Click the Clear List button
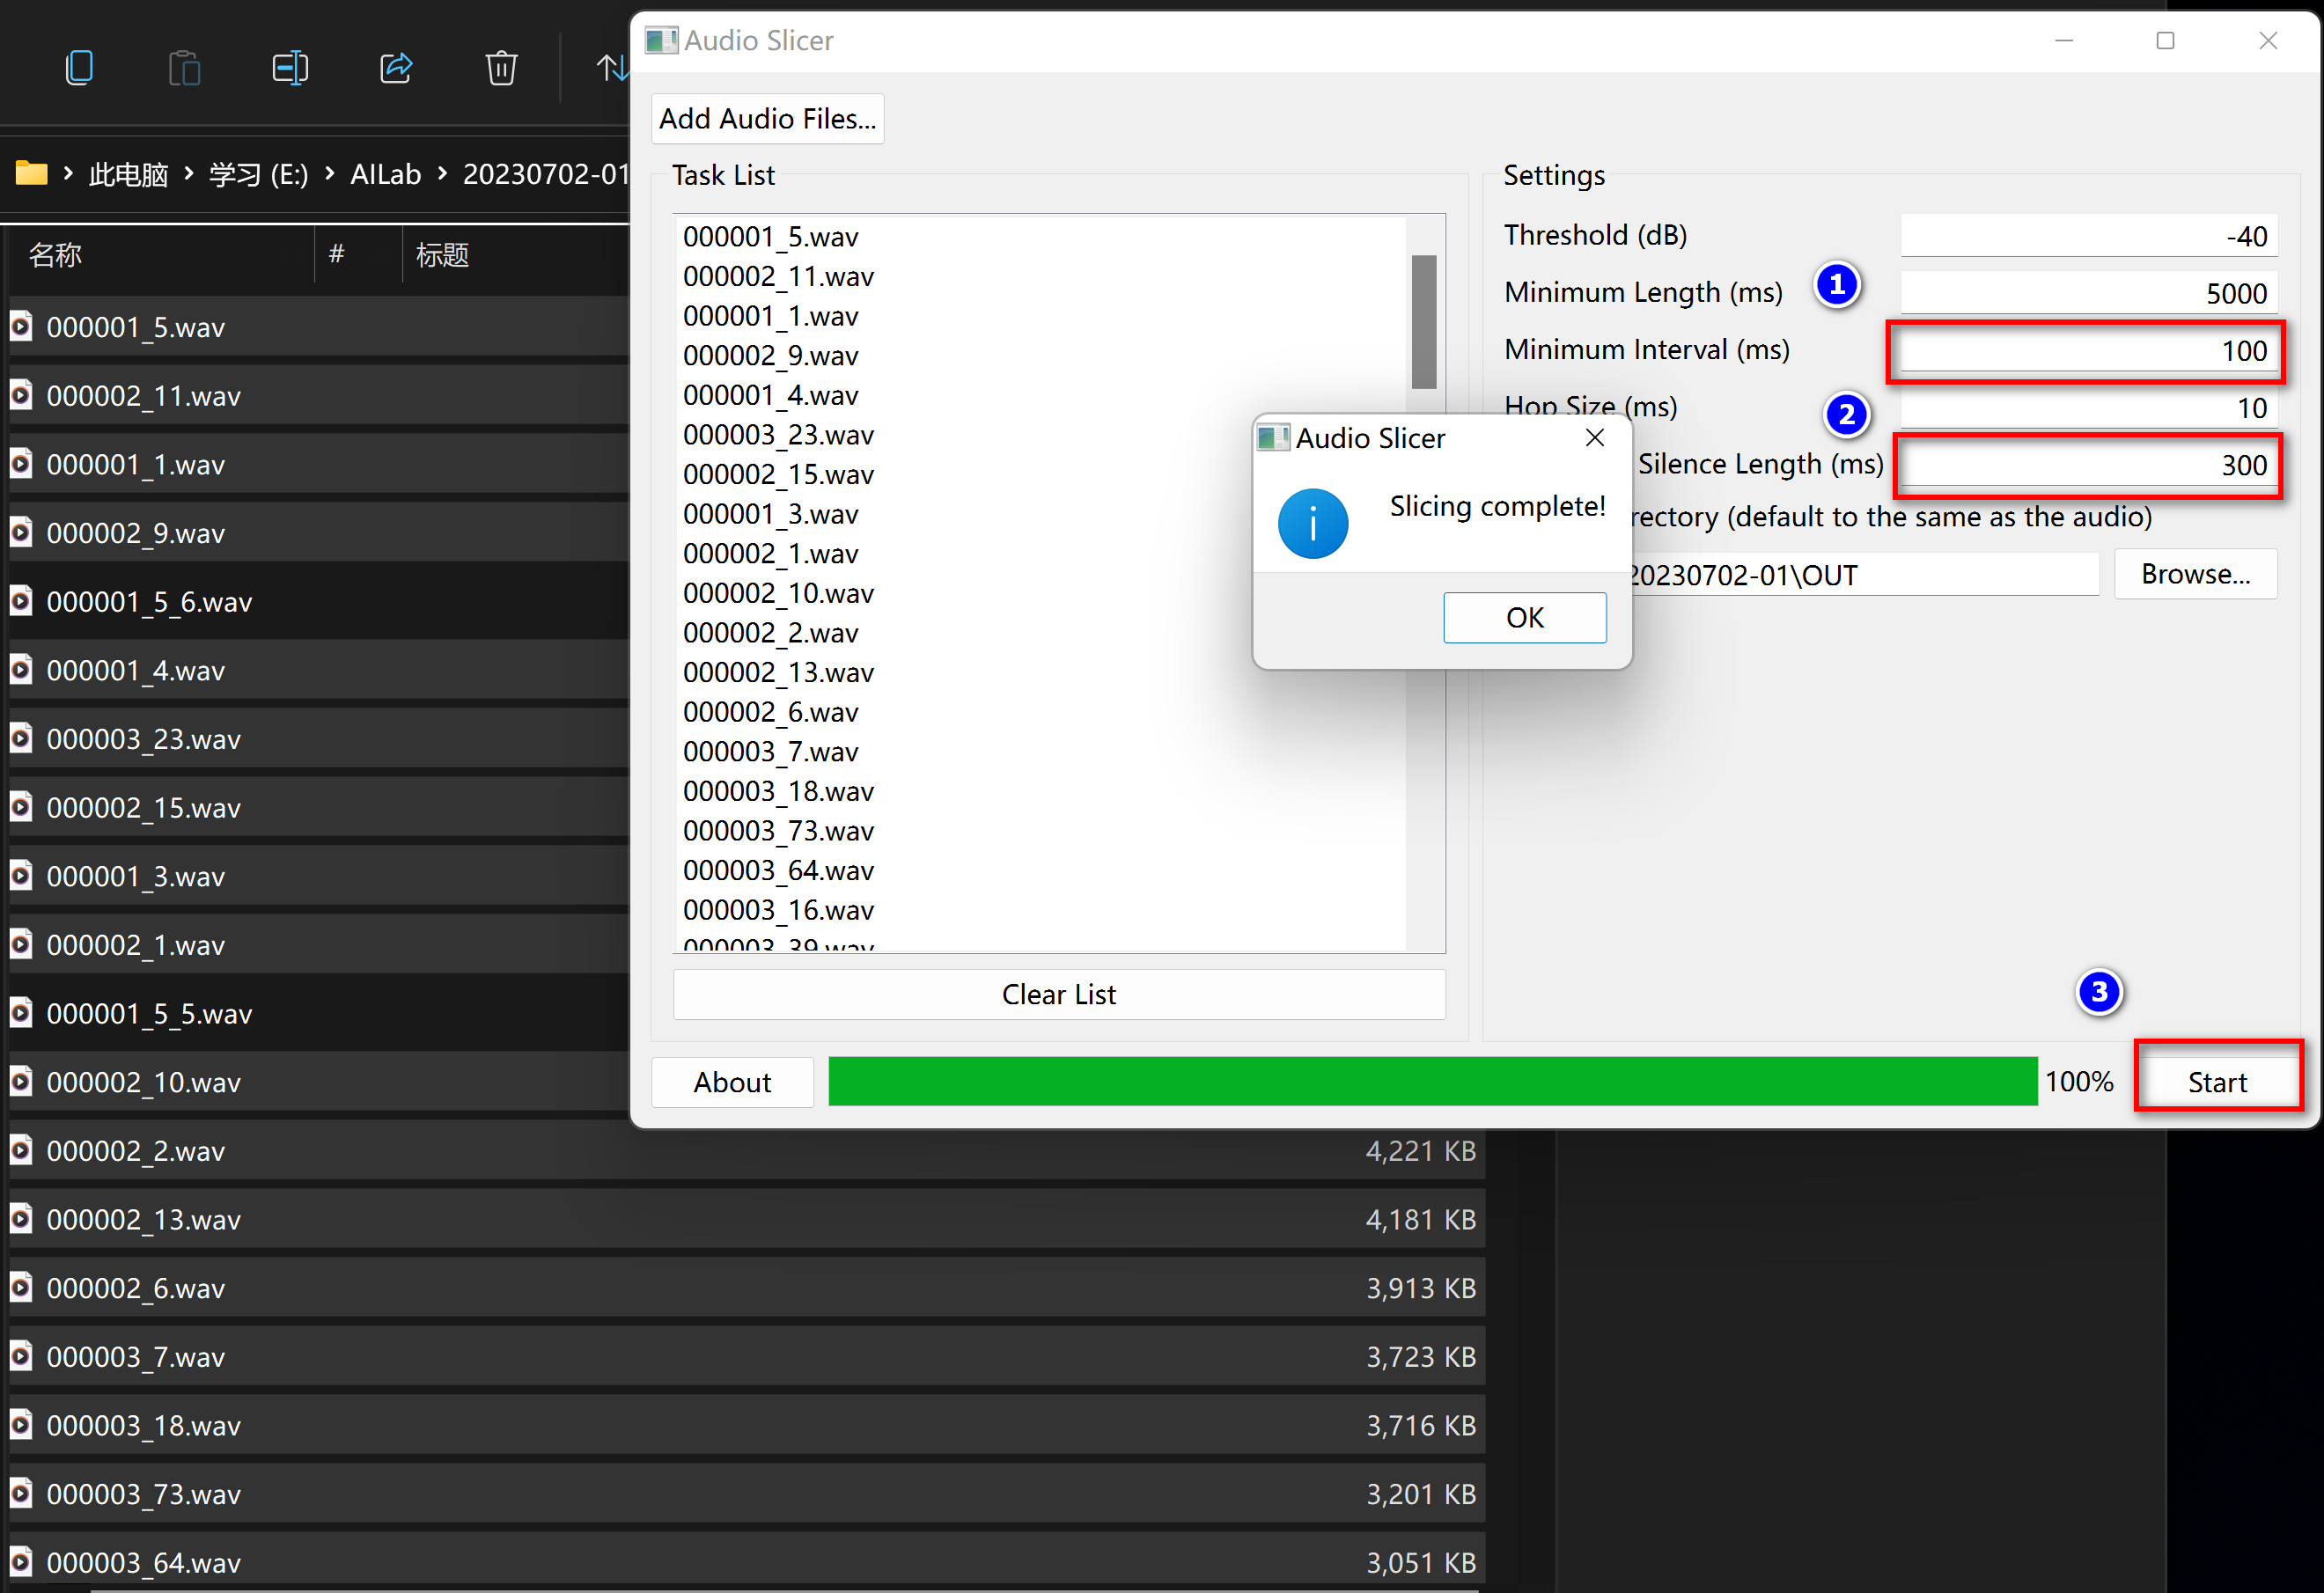The width and height of the screenshot is (2324, 1593). click(1058, 994)
